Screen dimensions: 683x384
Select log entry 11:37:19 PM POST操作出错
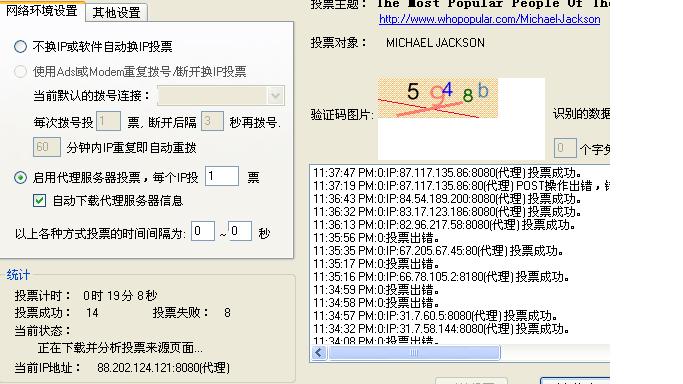pos(461,185)
